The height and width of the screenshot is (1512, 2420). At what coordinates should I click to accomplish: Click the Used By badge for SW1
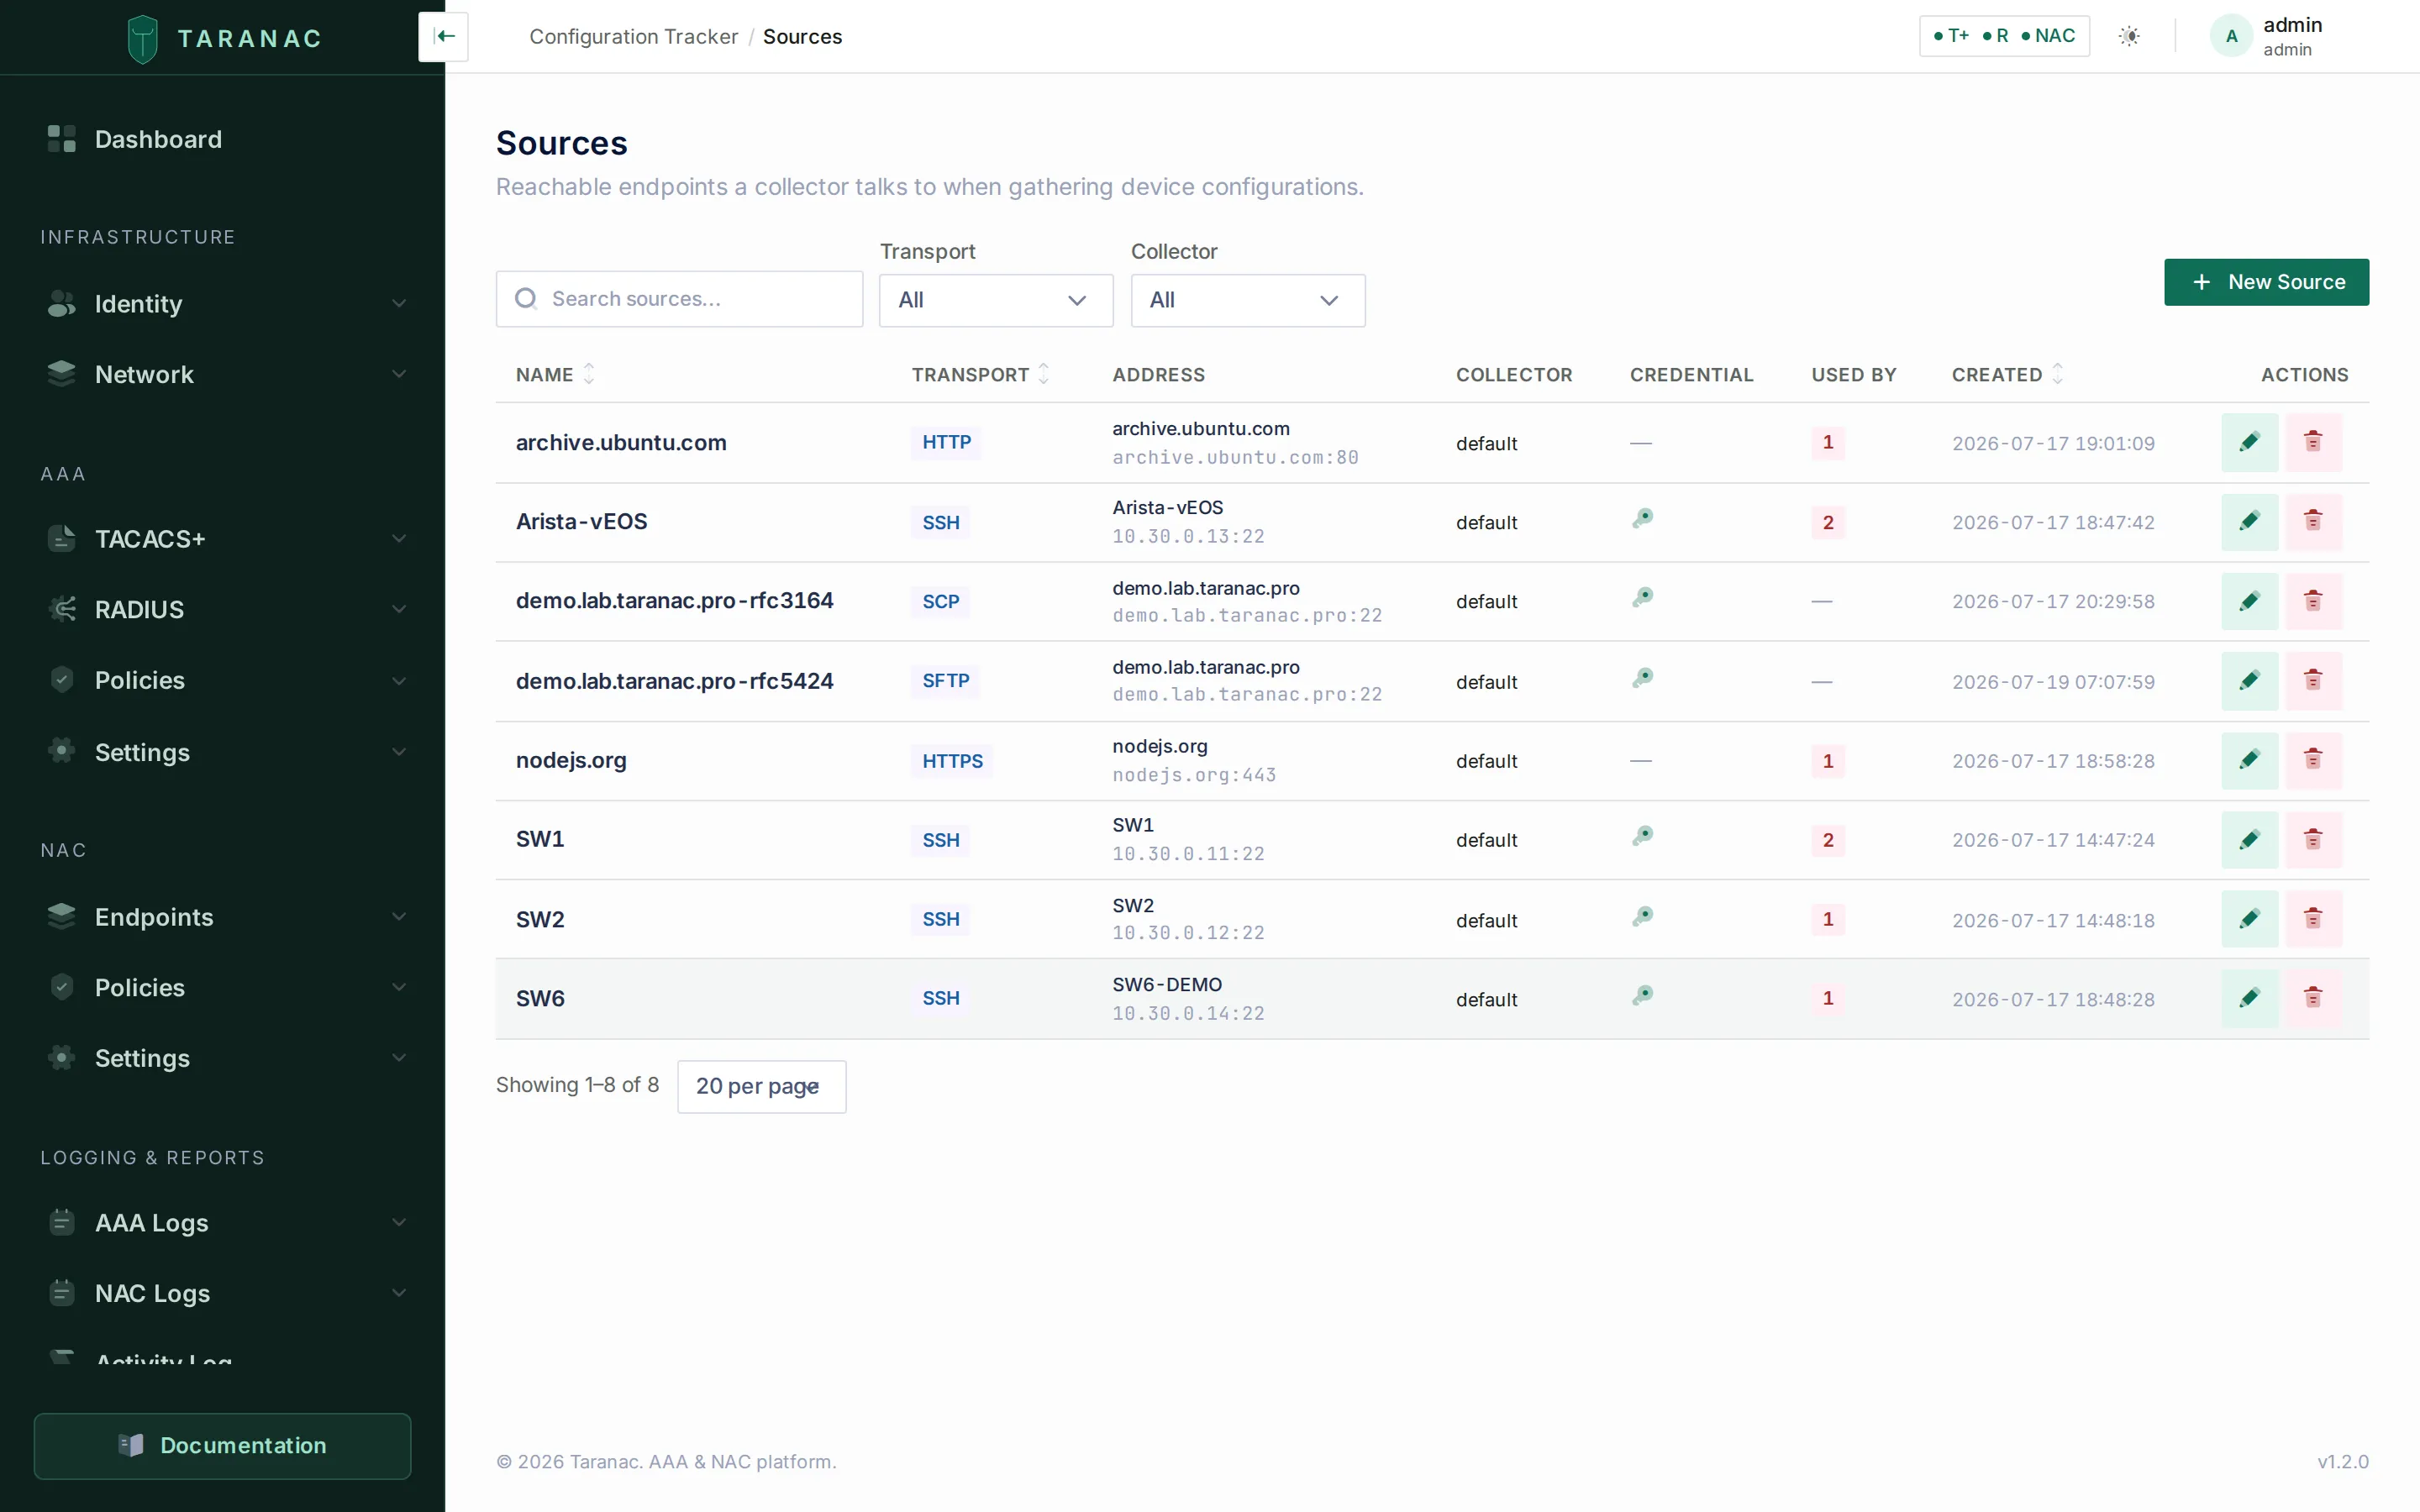[x=1827, y=840]
